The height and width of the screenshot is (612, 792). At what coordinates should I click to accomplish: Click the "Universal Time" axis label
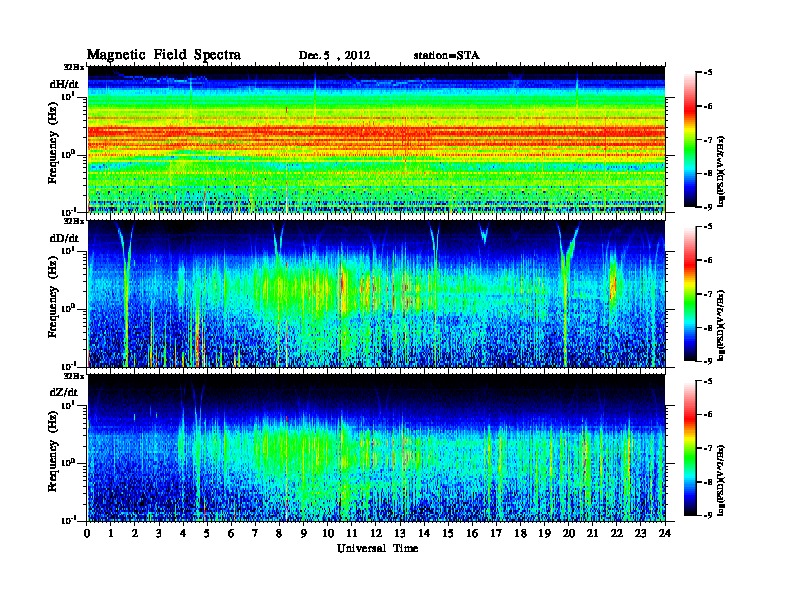(x=377, y=548)
